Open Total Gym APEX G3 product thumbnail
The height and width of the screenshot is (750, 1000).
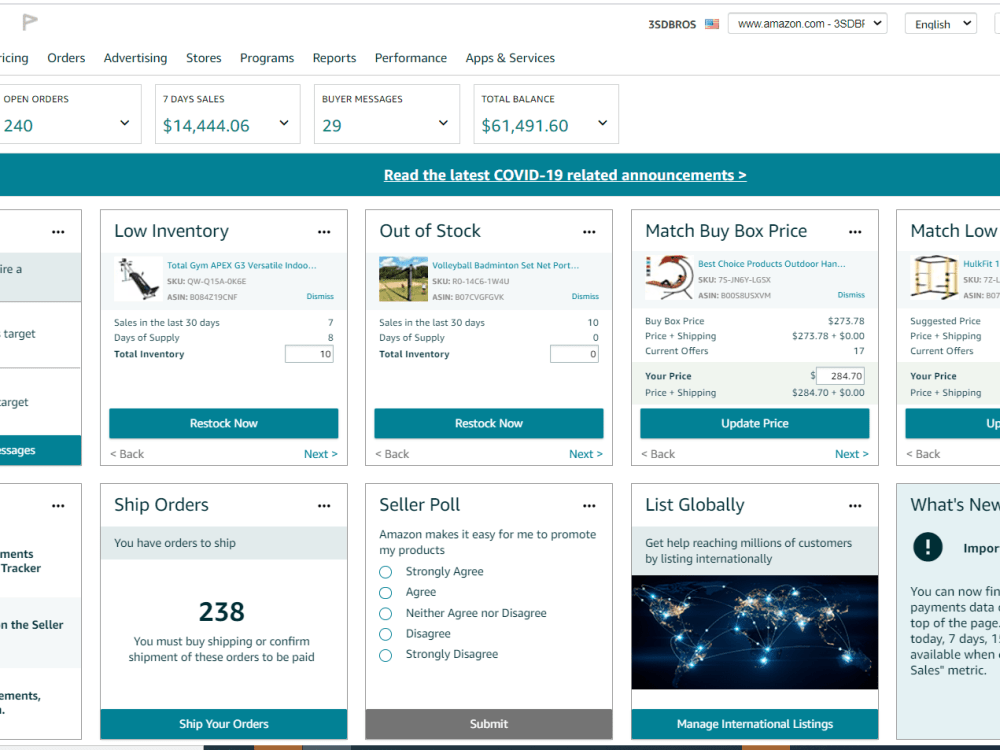(138, 279)
